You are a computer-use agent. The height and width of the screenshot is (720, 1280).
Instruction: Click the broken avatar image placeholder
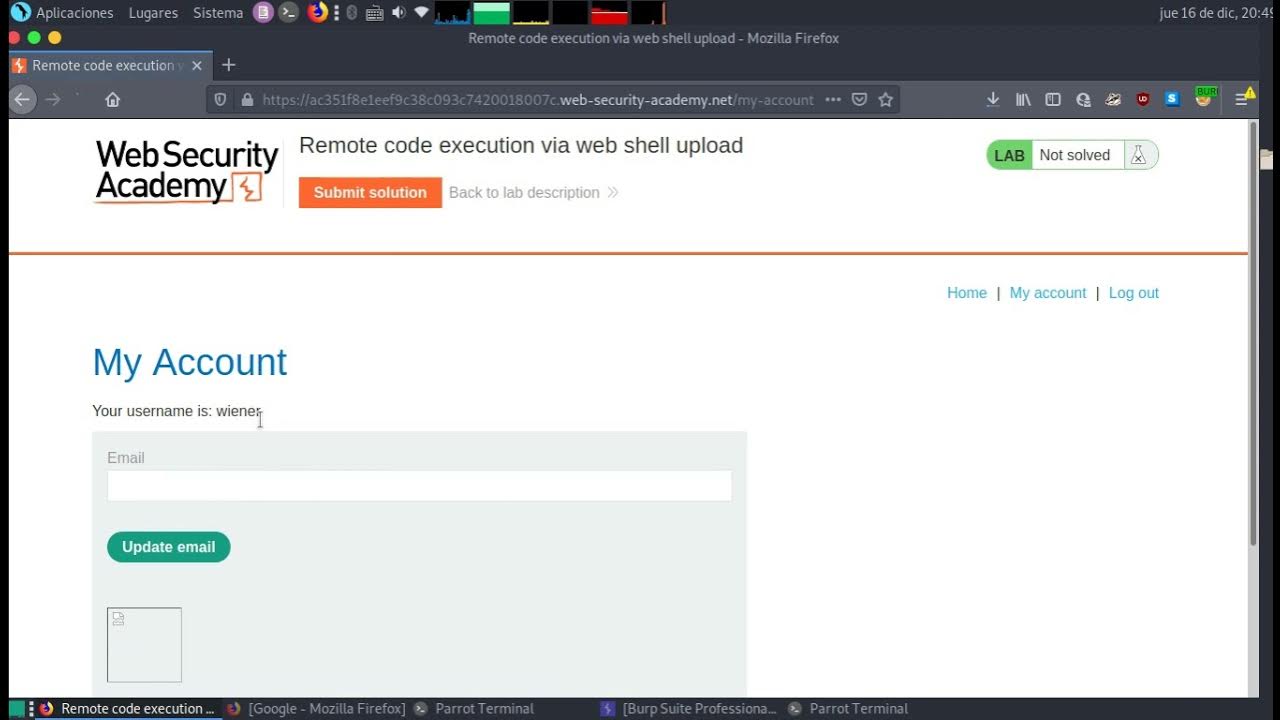click(x=144, y=645)
